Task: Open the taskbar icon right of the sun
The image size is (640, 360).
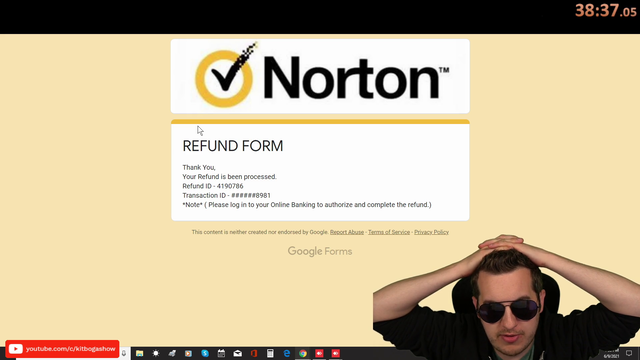Action: (172, 353)
